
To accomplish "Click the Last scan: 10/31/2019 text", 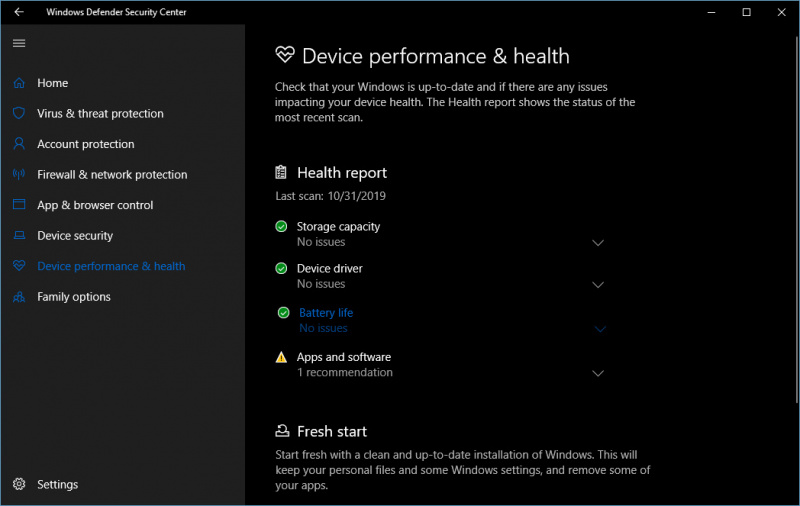I will [331, 196].
